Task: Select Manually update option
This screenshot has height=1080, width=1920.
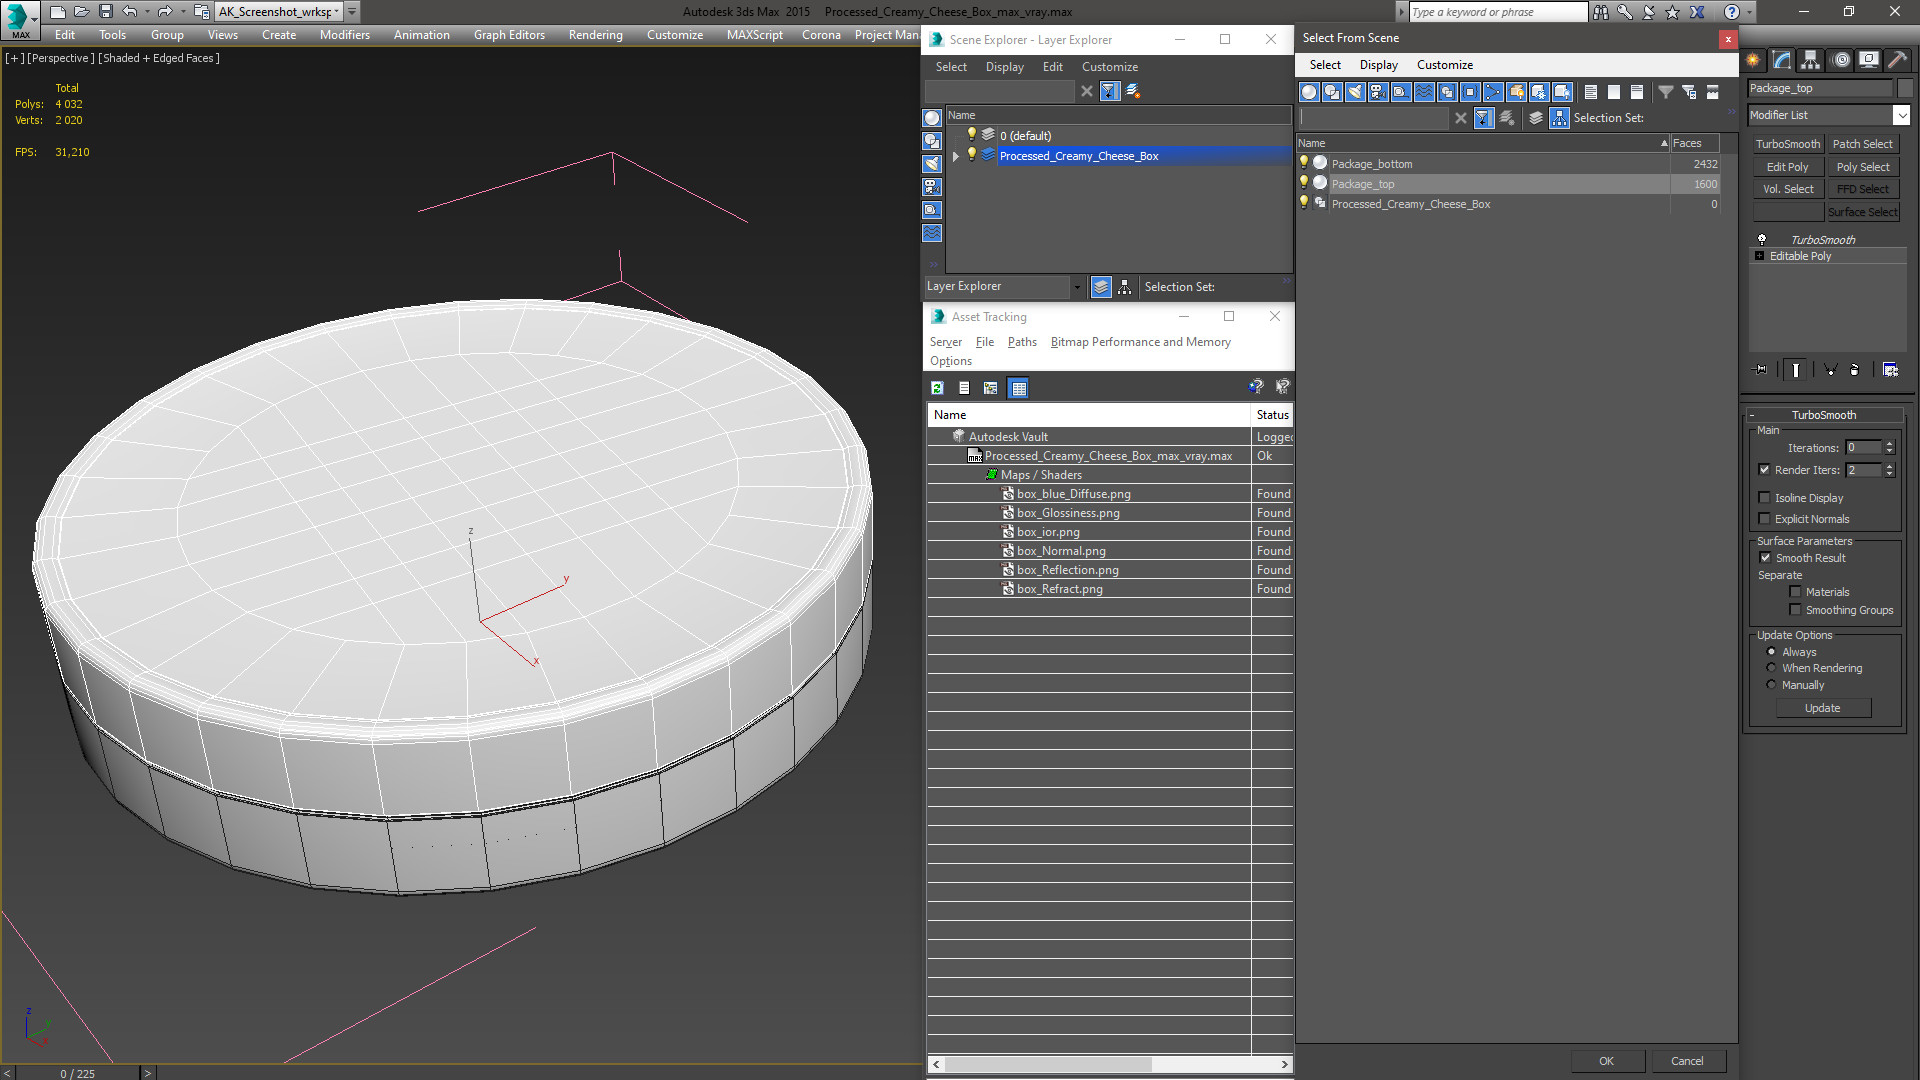Action: click(x=1771, y=685)
